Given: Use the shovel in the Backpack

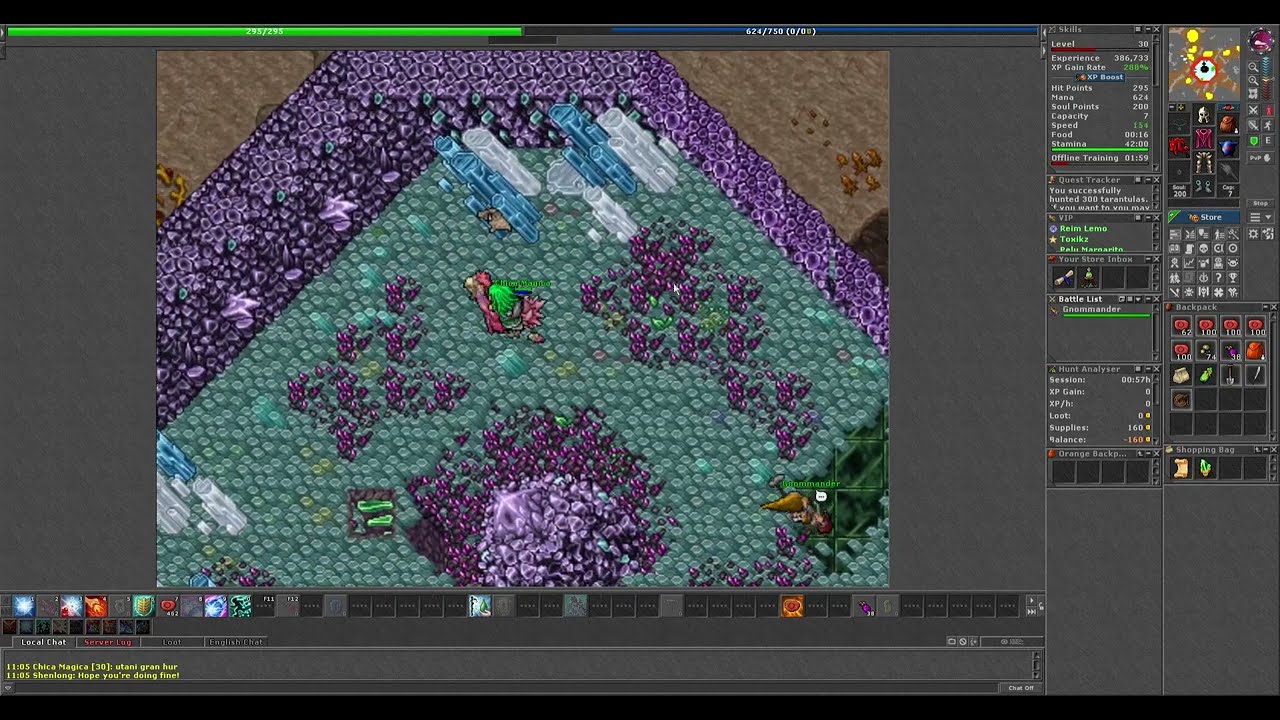Looking at the screenshot, I should (1230, 375).
